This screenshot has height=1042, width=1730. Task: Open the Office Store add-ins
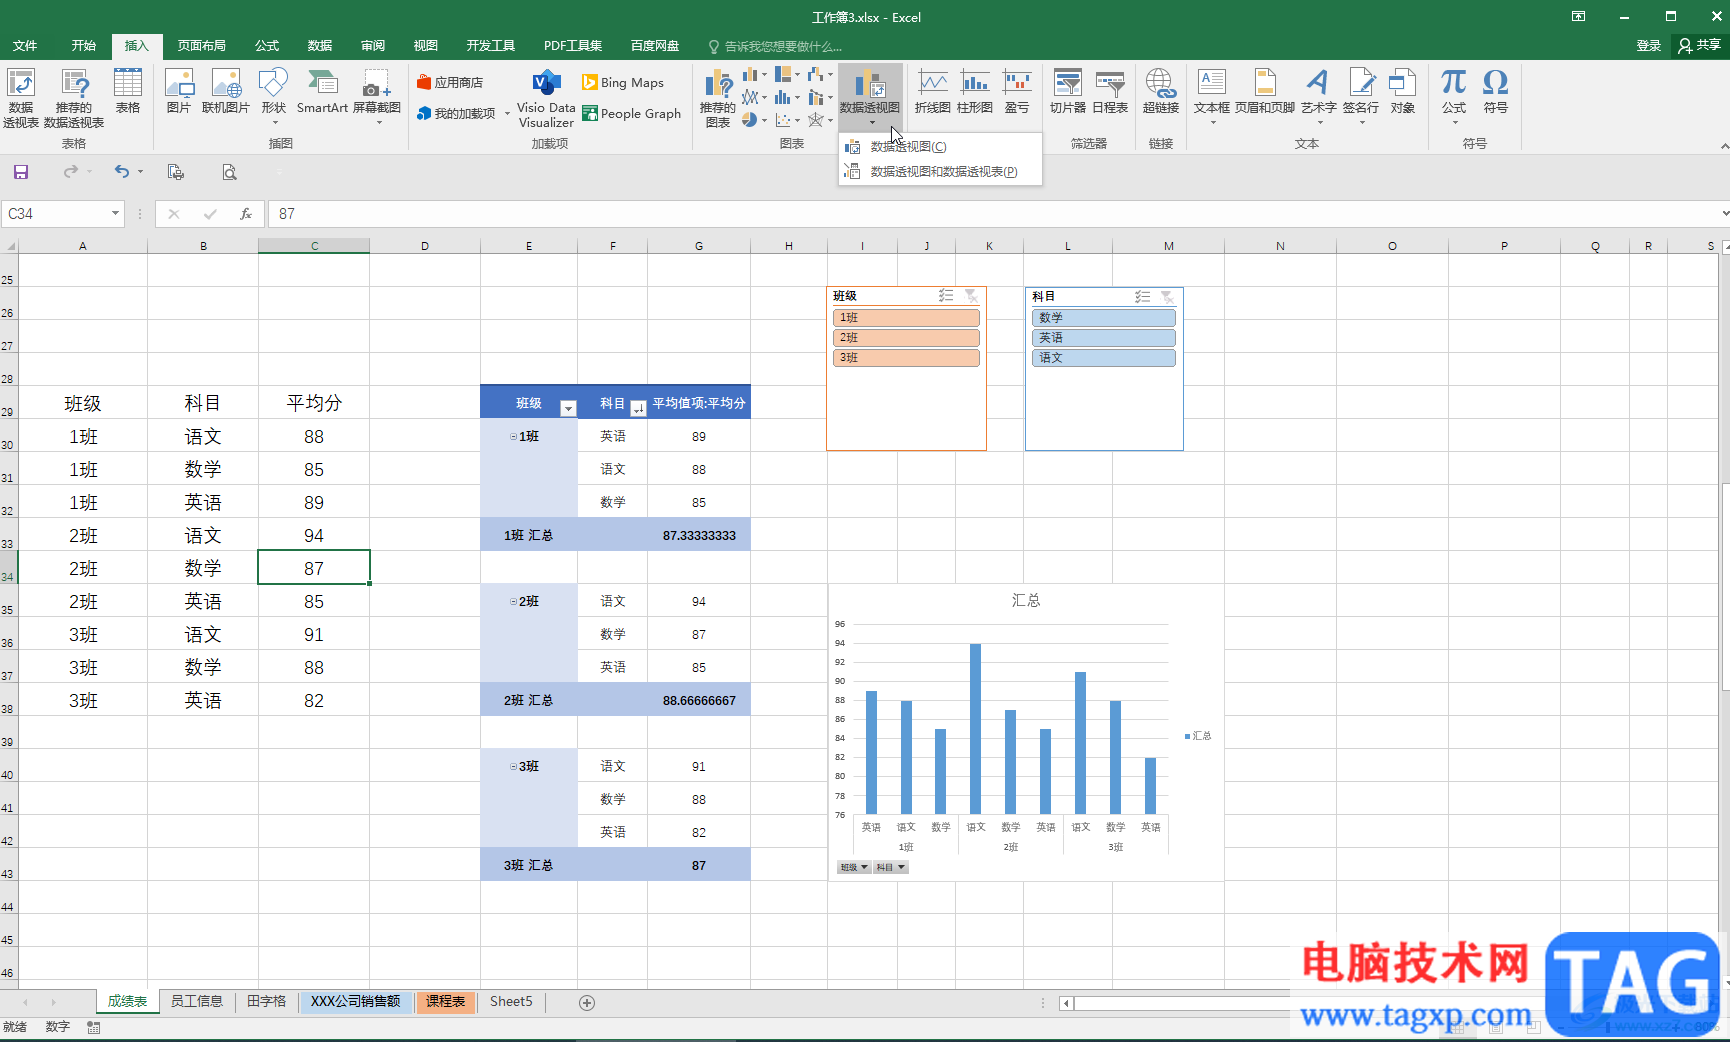coord(450,82)
